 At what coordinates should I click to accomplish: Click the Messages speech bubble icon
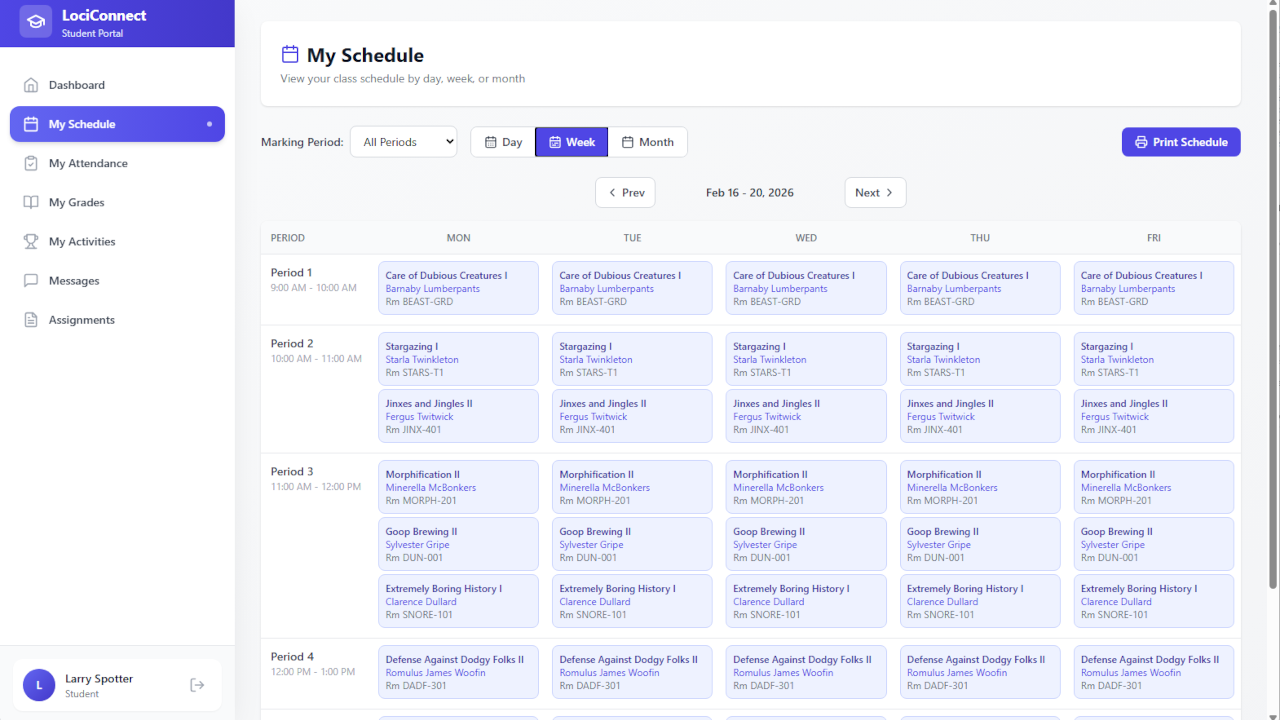tap(31, 281)
